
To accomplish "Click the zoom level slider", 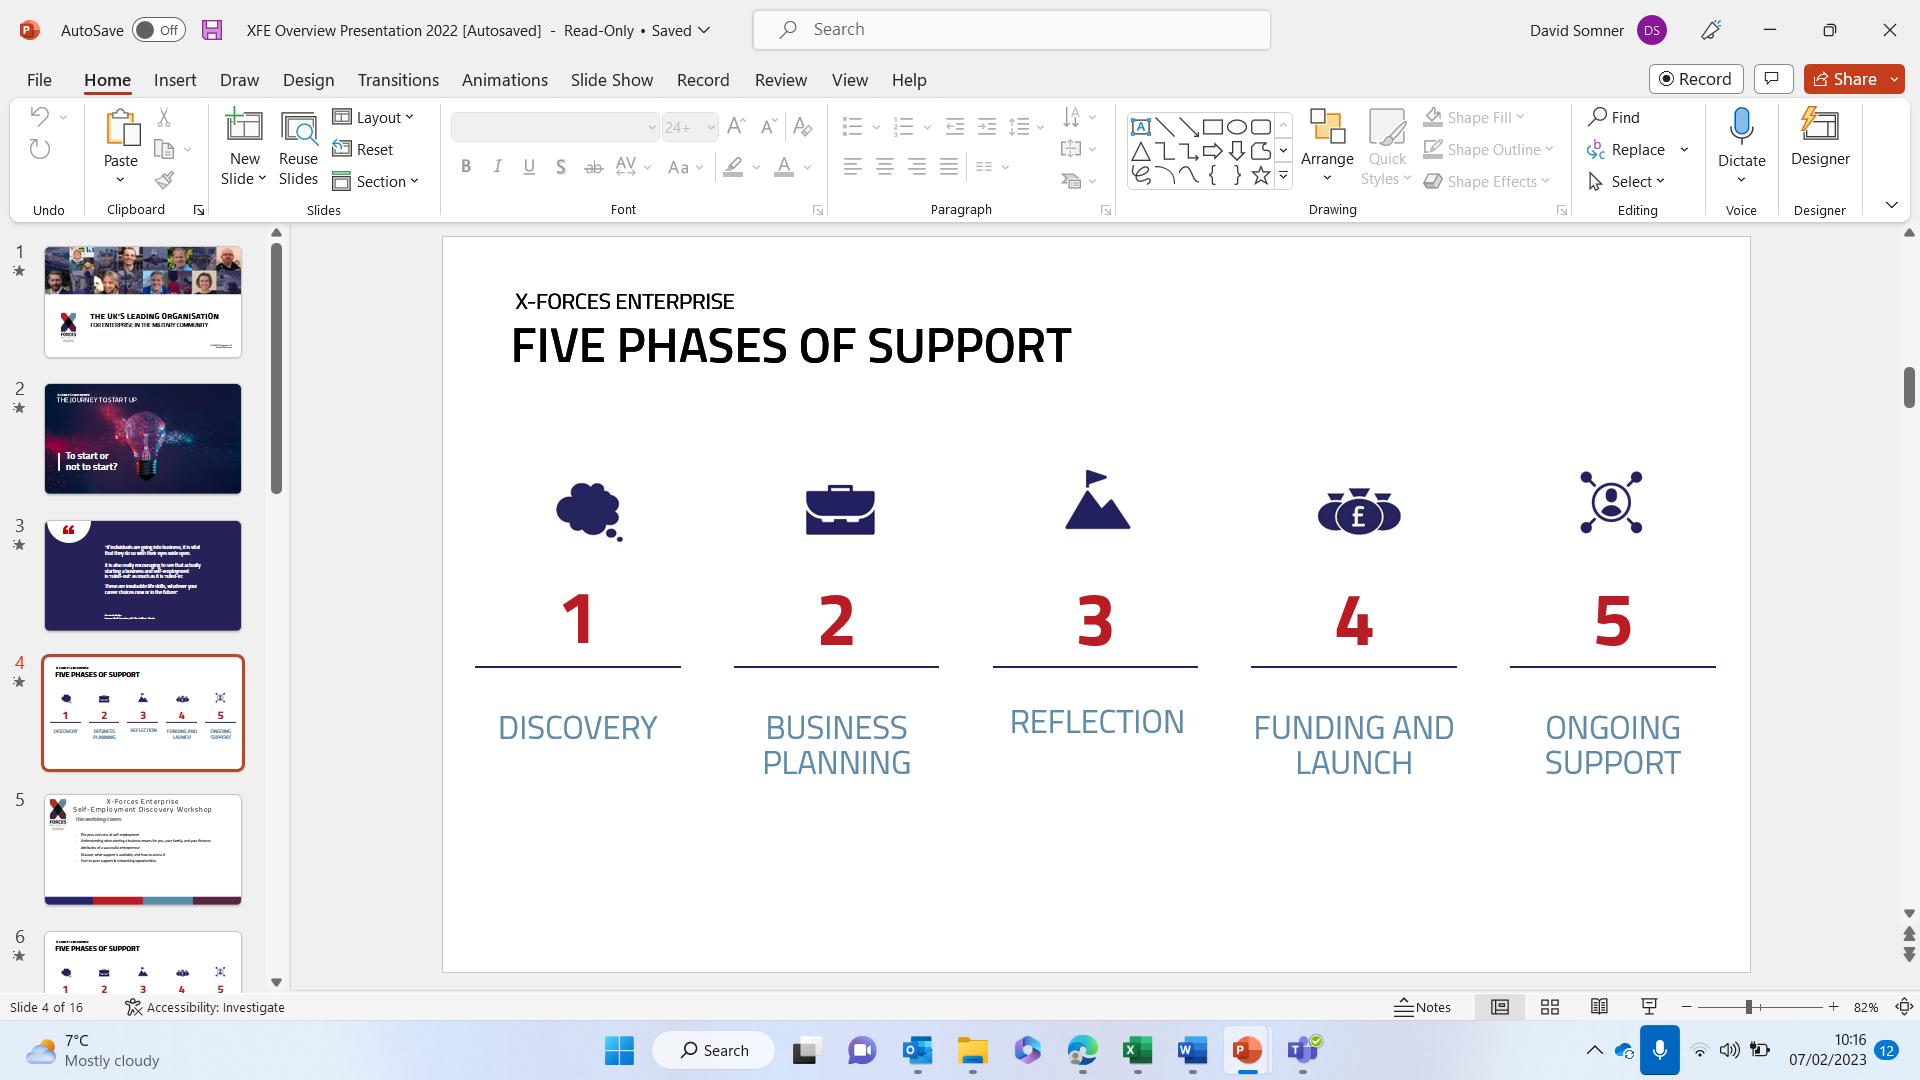I will [x=1749, y=1007].
